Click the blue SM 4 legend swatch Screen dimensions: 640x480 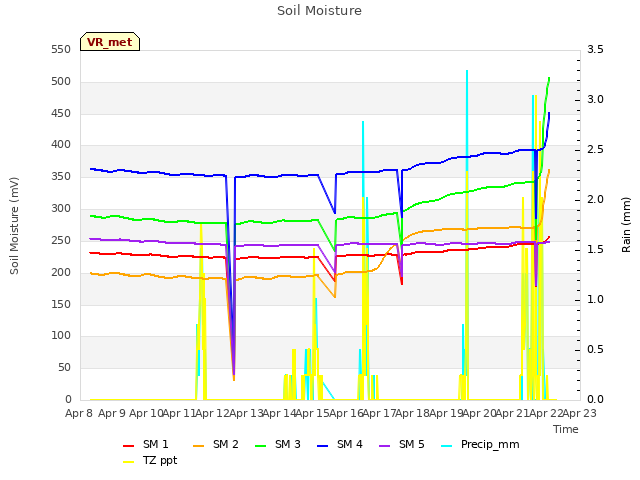(322, 445)
